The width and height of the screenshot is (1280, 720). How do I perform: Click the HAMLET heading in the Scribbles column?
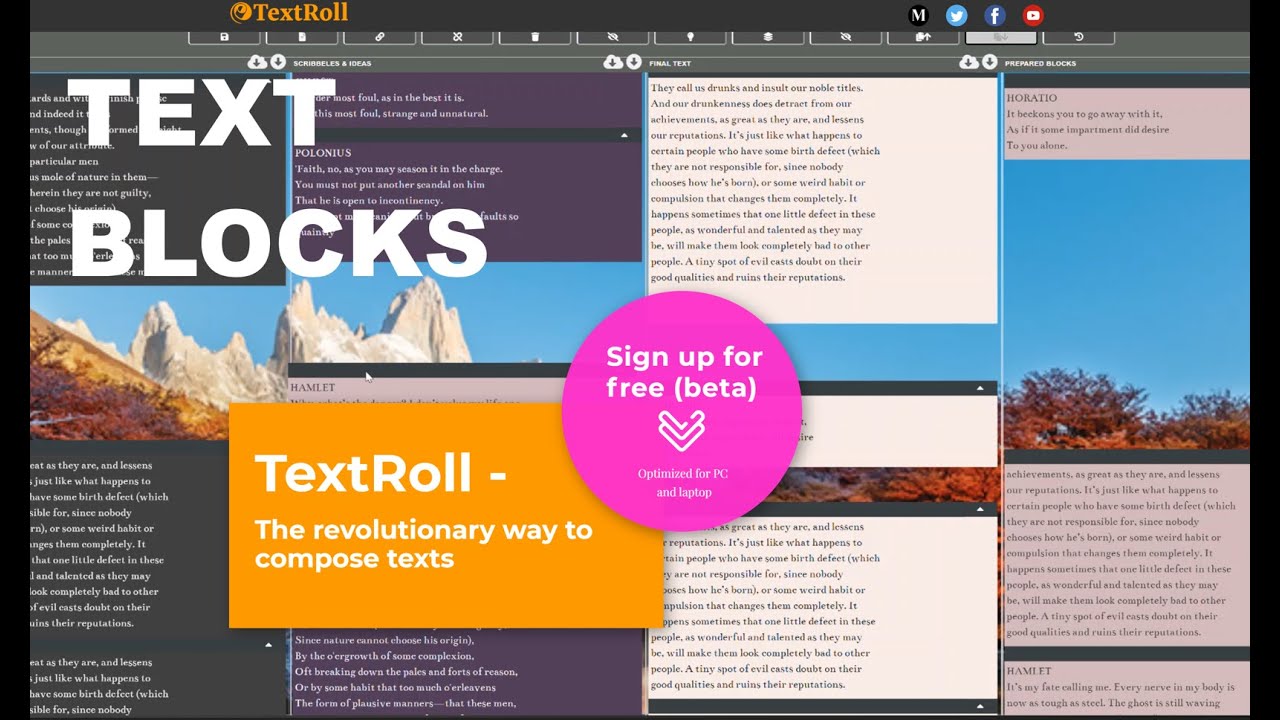pyautogui.click(x=312, y=387)
